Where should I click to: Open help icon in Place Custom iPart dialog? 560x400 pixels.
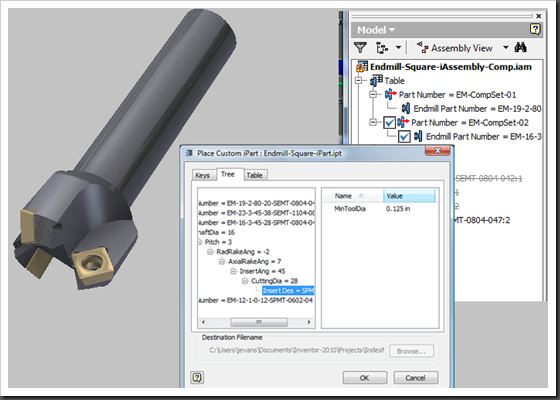click(197, 377)
